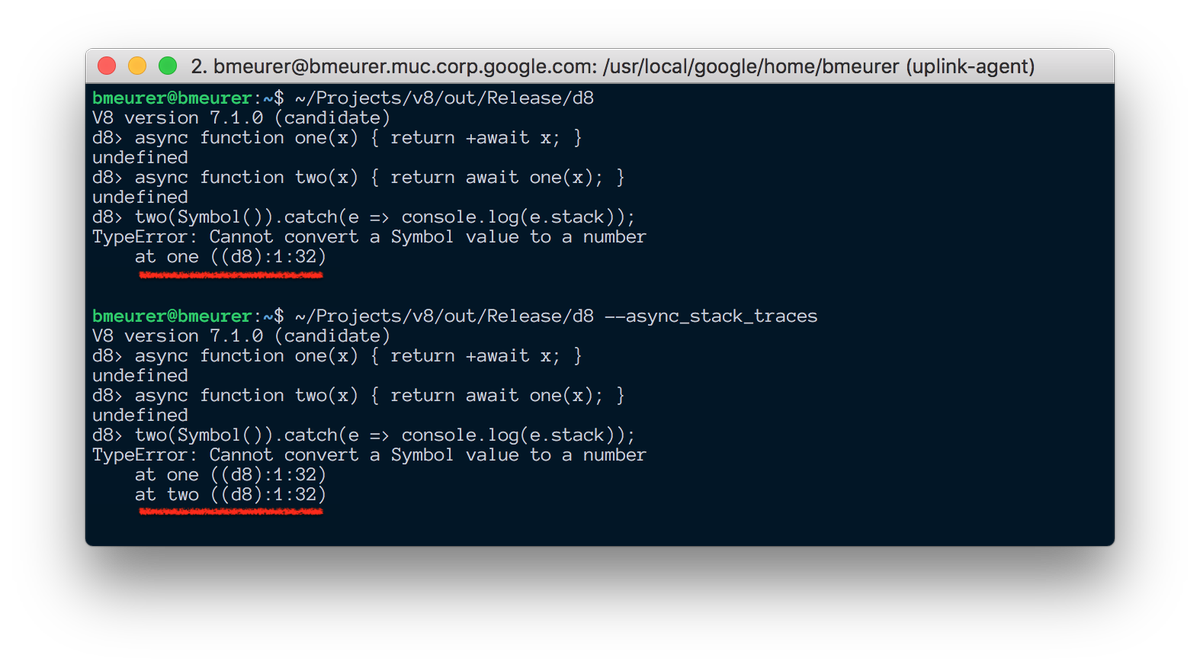Image resolution: width=1200 pixels, height=668 pixels.
Task: Click second 'V8 version 7.1.0 (candidate)' line
Action: (x=241, y=336)
